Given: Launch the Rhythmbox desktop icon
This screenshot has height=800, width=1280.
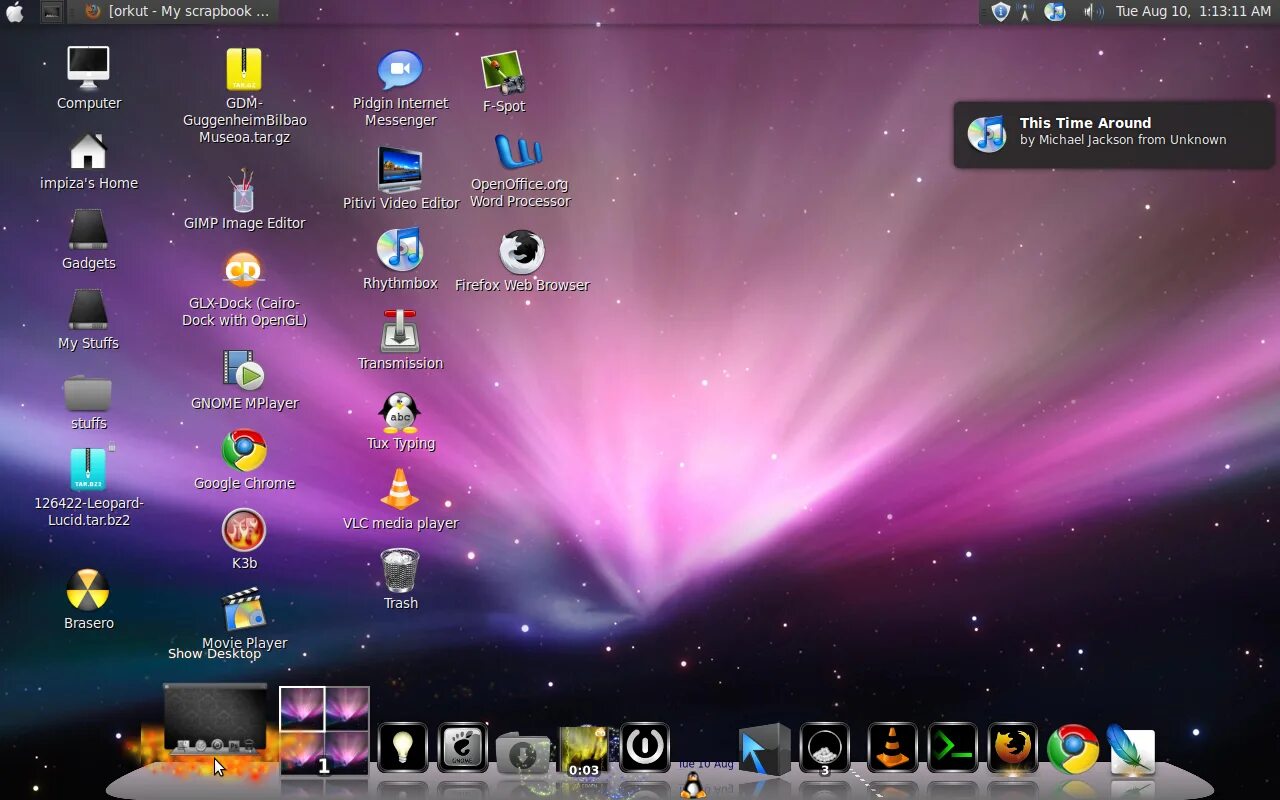Looking at the screenshot, I should [x=400, y=250].
